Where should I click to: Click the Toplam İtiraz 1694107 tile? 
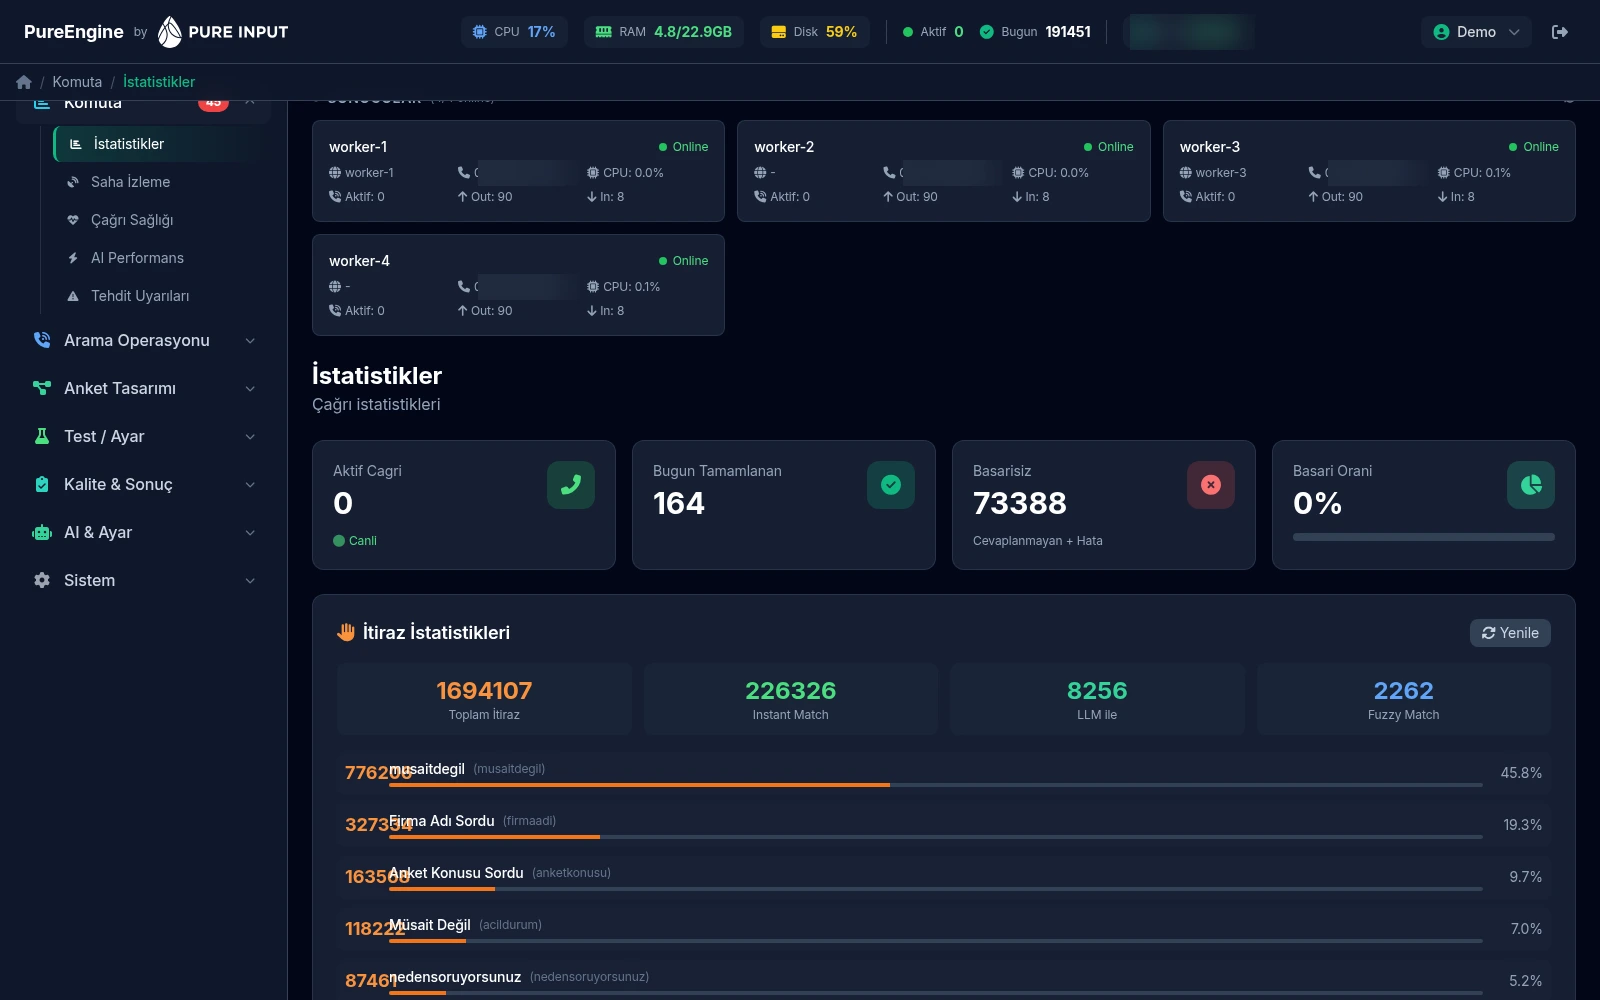[x=484, y=699]
